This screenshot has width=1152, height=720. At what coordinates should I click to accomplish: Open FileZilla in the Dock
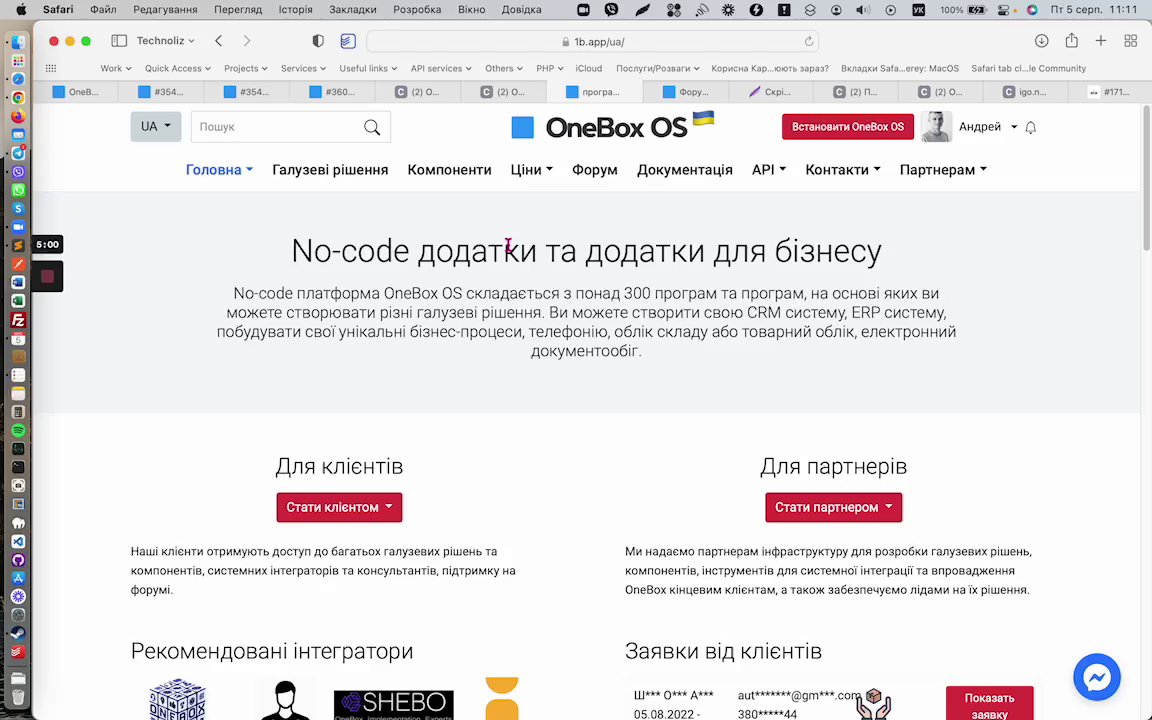[x=18, y=320]
